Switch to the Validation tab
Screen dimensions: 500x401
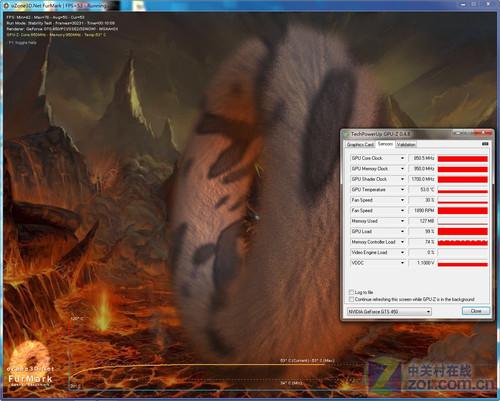[x=406, y=144]
